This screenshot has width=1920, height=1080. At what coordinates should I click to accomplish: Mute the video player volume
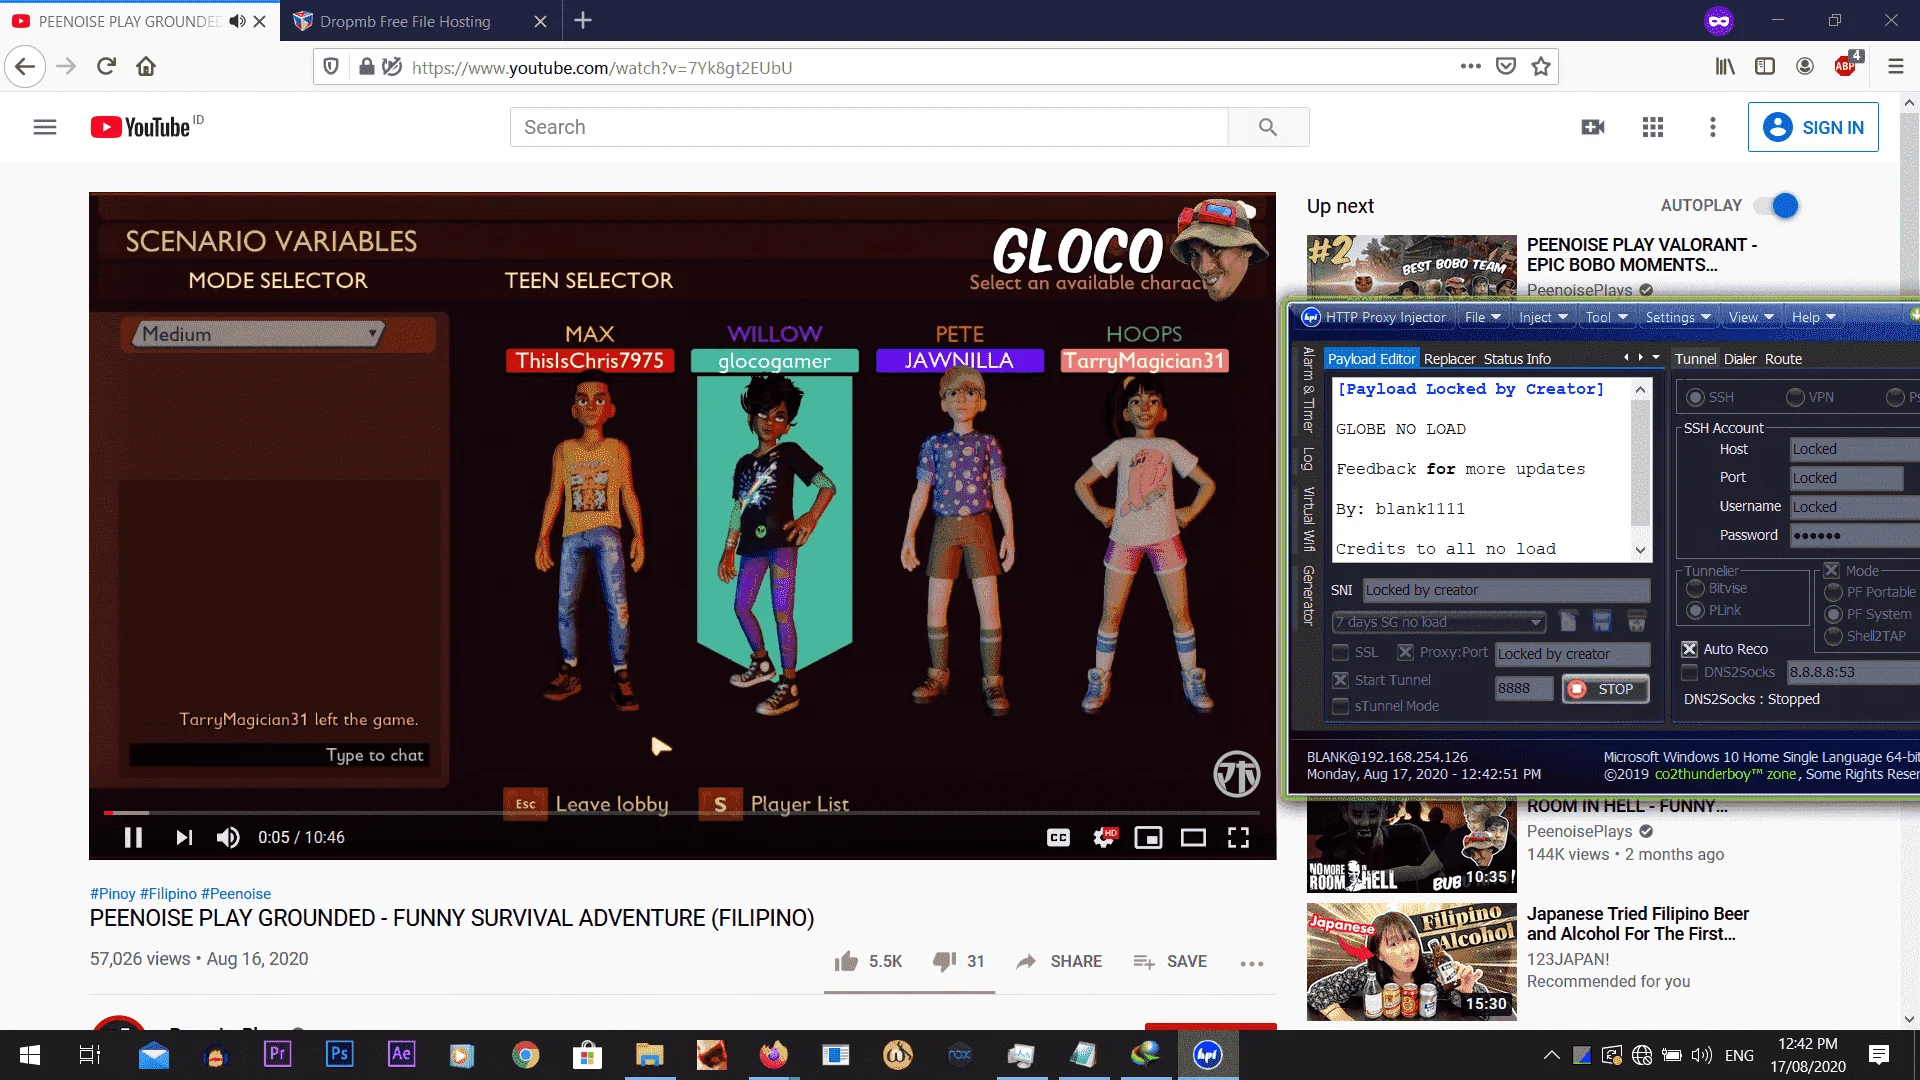pos(228,838)
